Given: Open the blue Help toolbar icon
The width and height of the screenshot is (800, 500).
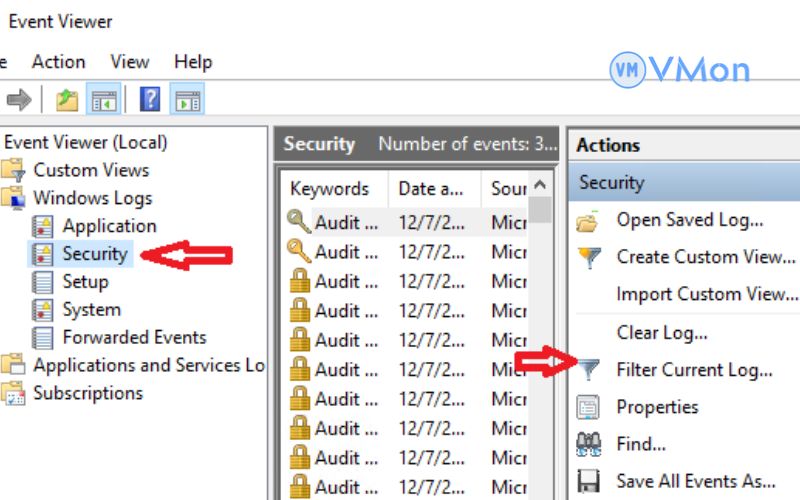Looking at the screenshot, I should click(150, 99).
